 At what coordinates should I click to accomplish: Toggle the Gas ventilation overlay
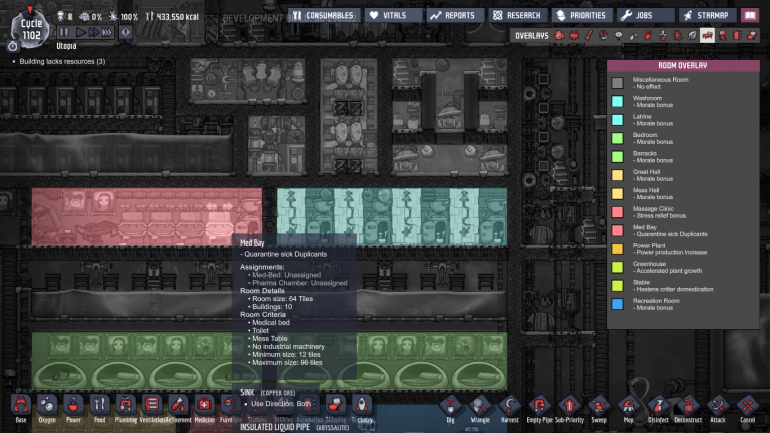(648, 35)
